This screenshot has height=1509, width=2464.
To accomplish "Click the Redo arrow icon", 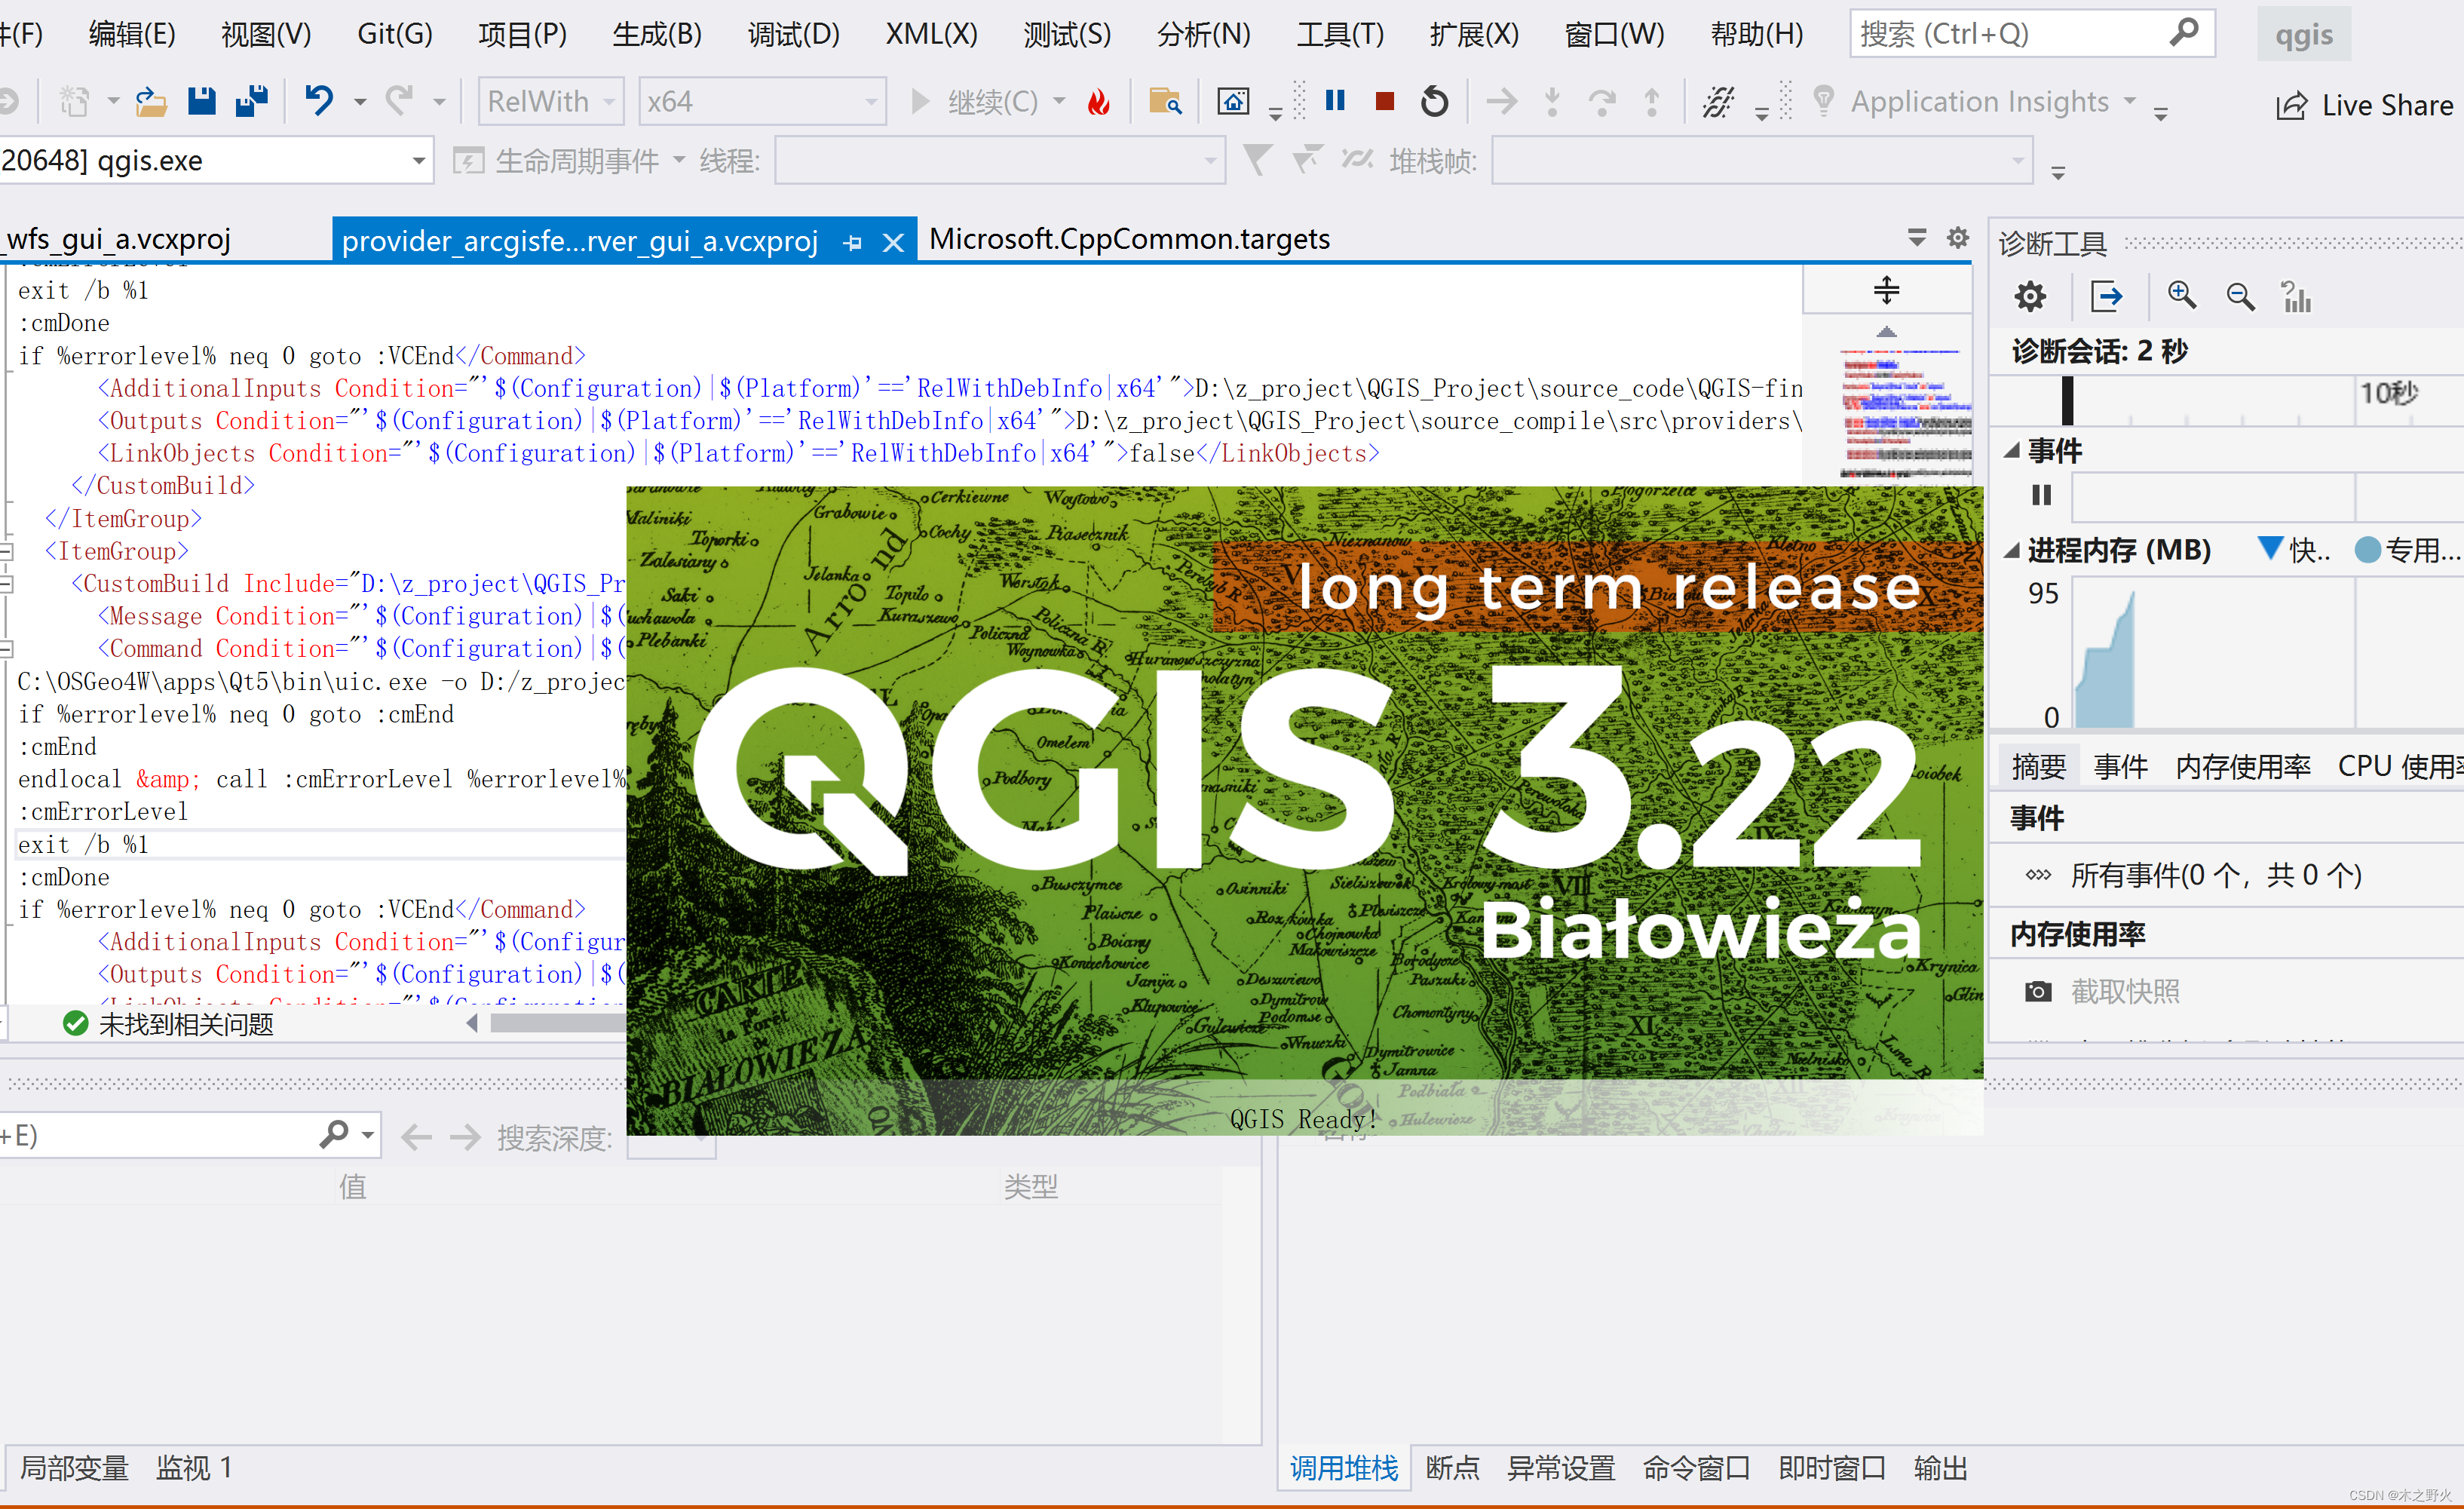I will [400, 101].
